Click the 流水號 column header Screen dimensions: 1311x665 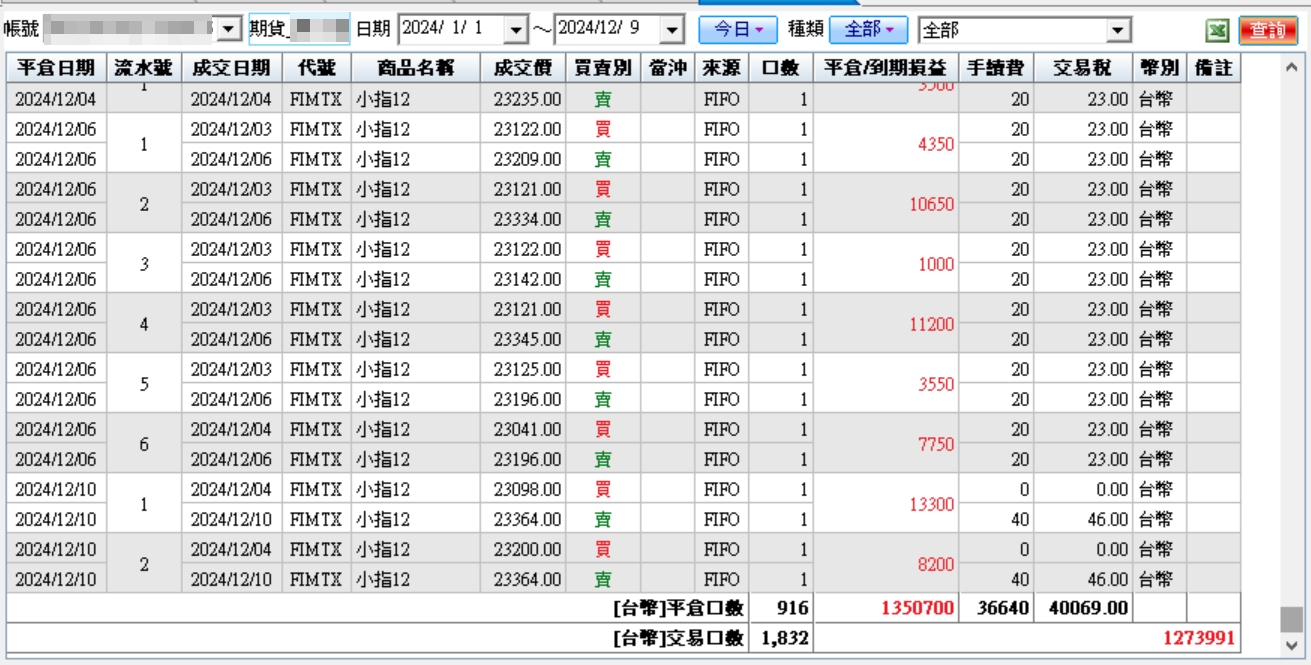pos(143,68)
